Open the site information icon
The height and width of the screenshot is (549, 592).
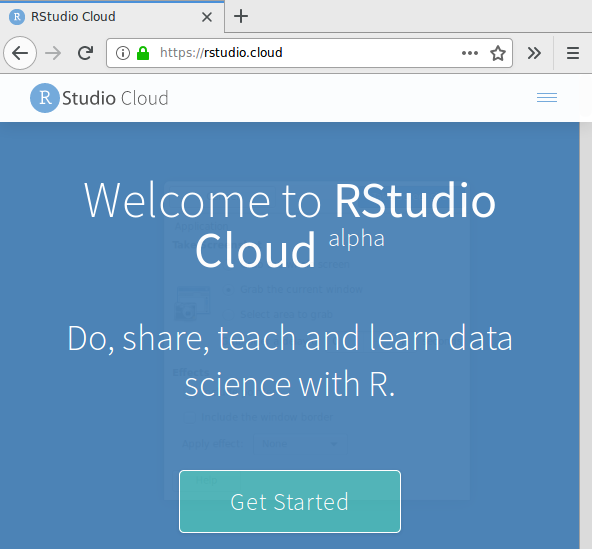click(x=123, y=53)
